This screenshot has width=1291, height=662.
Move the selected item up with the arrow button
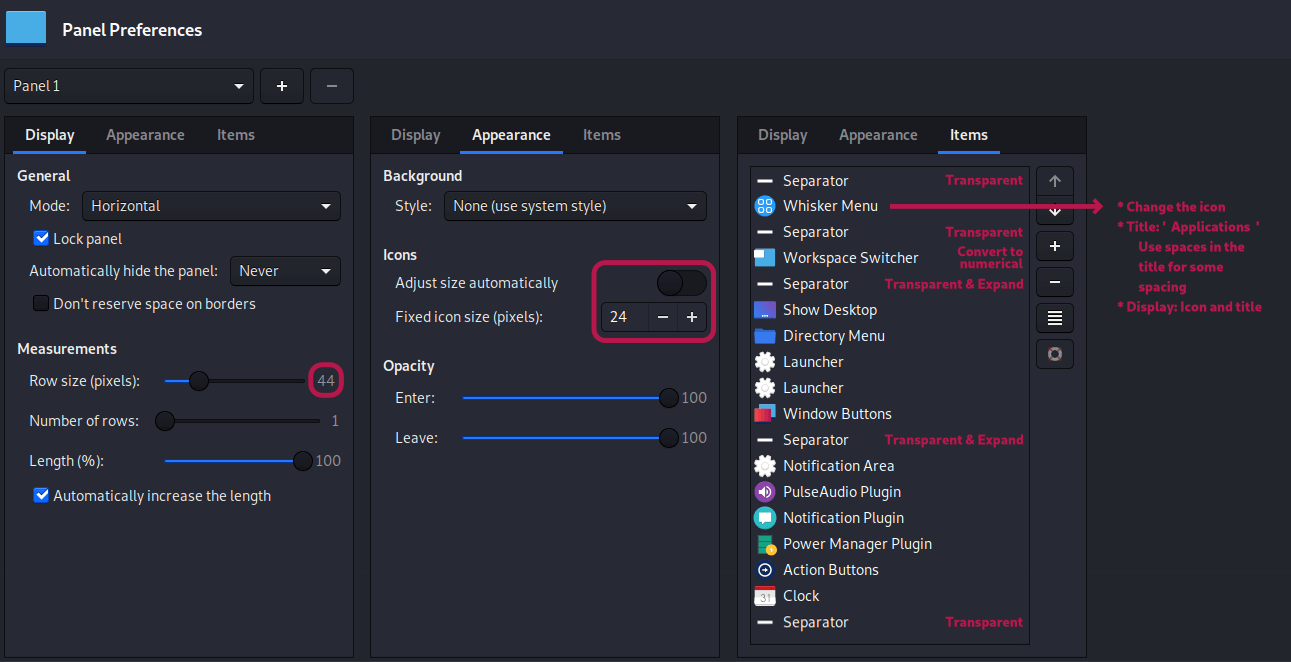(1054, 180)
